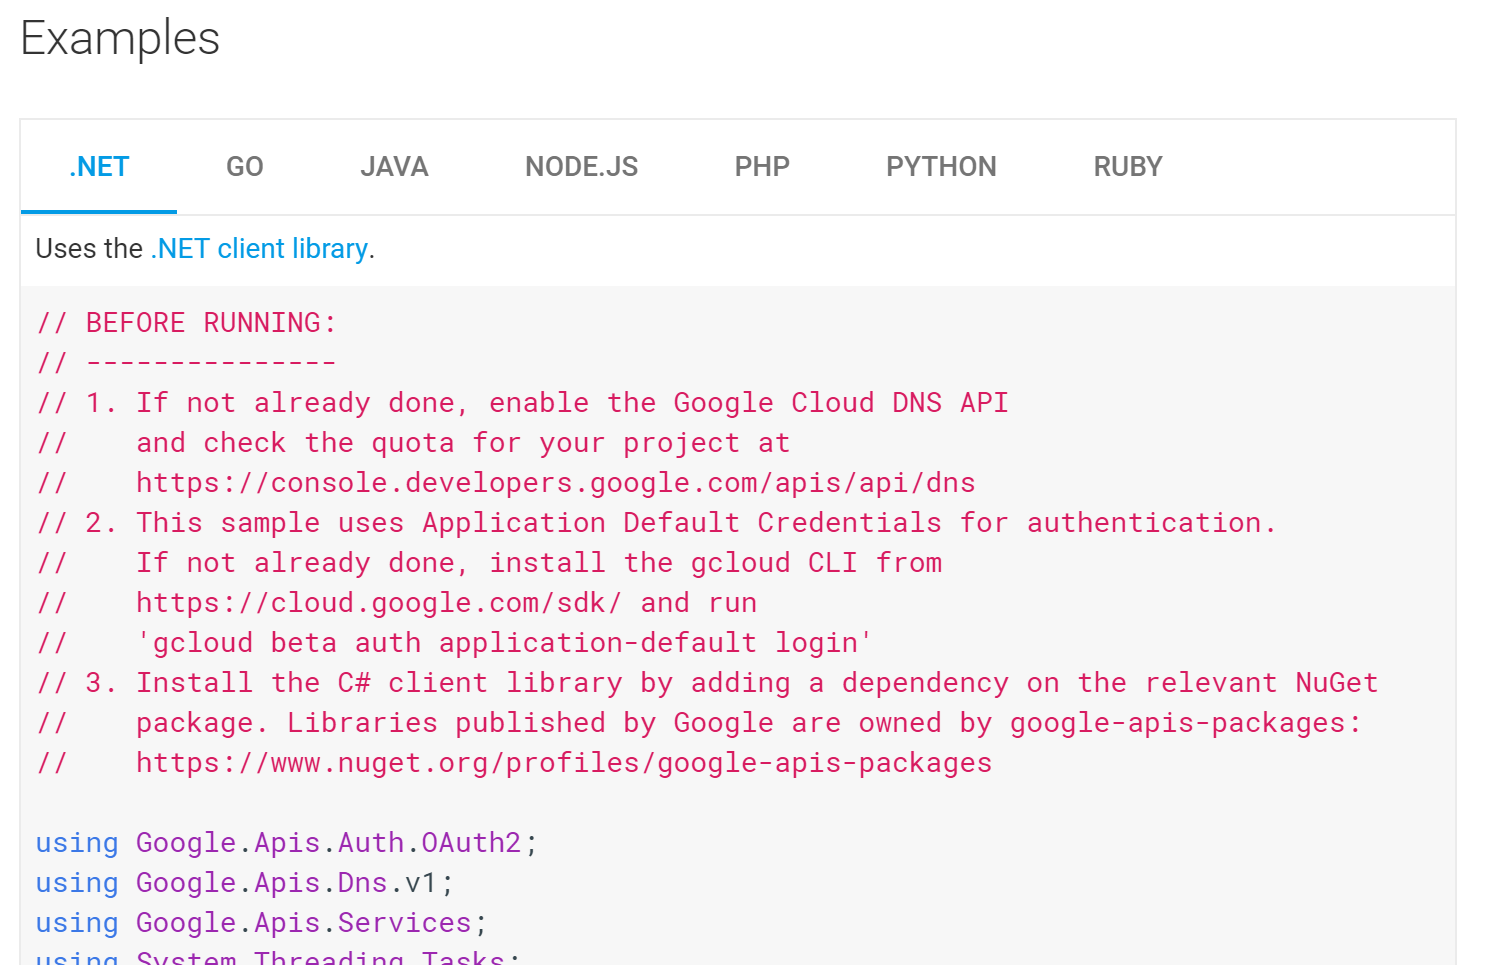
Task: Show the PHP code example tab
Action: pos(761,167)
